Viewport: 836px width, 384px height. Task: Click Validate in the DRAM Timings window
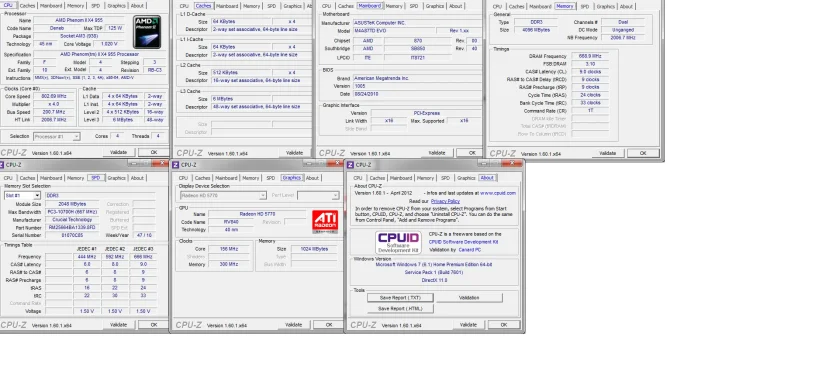tap(608, 153)
